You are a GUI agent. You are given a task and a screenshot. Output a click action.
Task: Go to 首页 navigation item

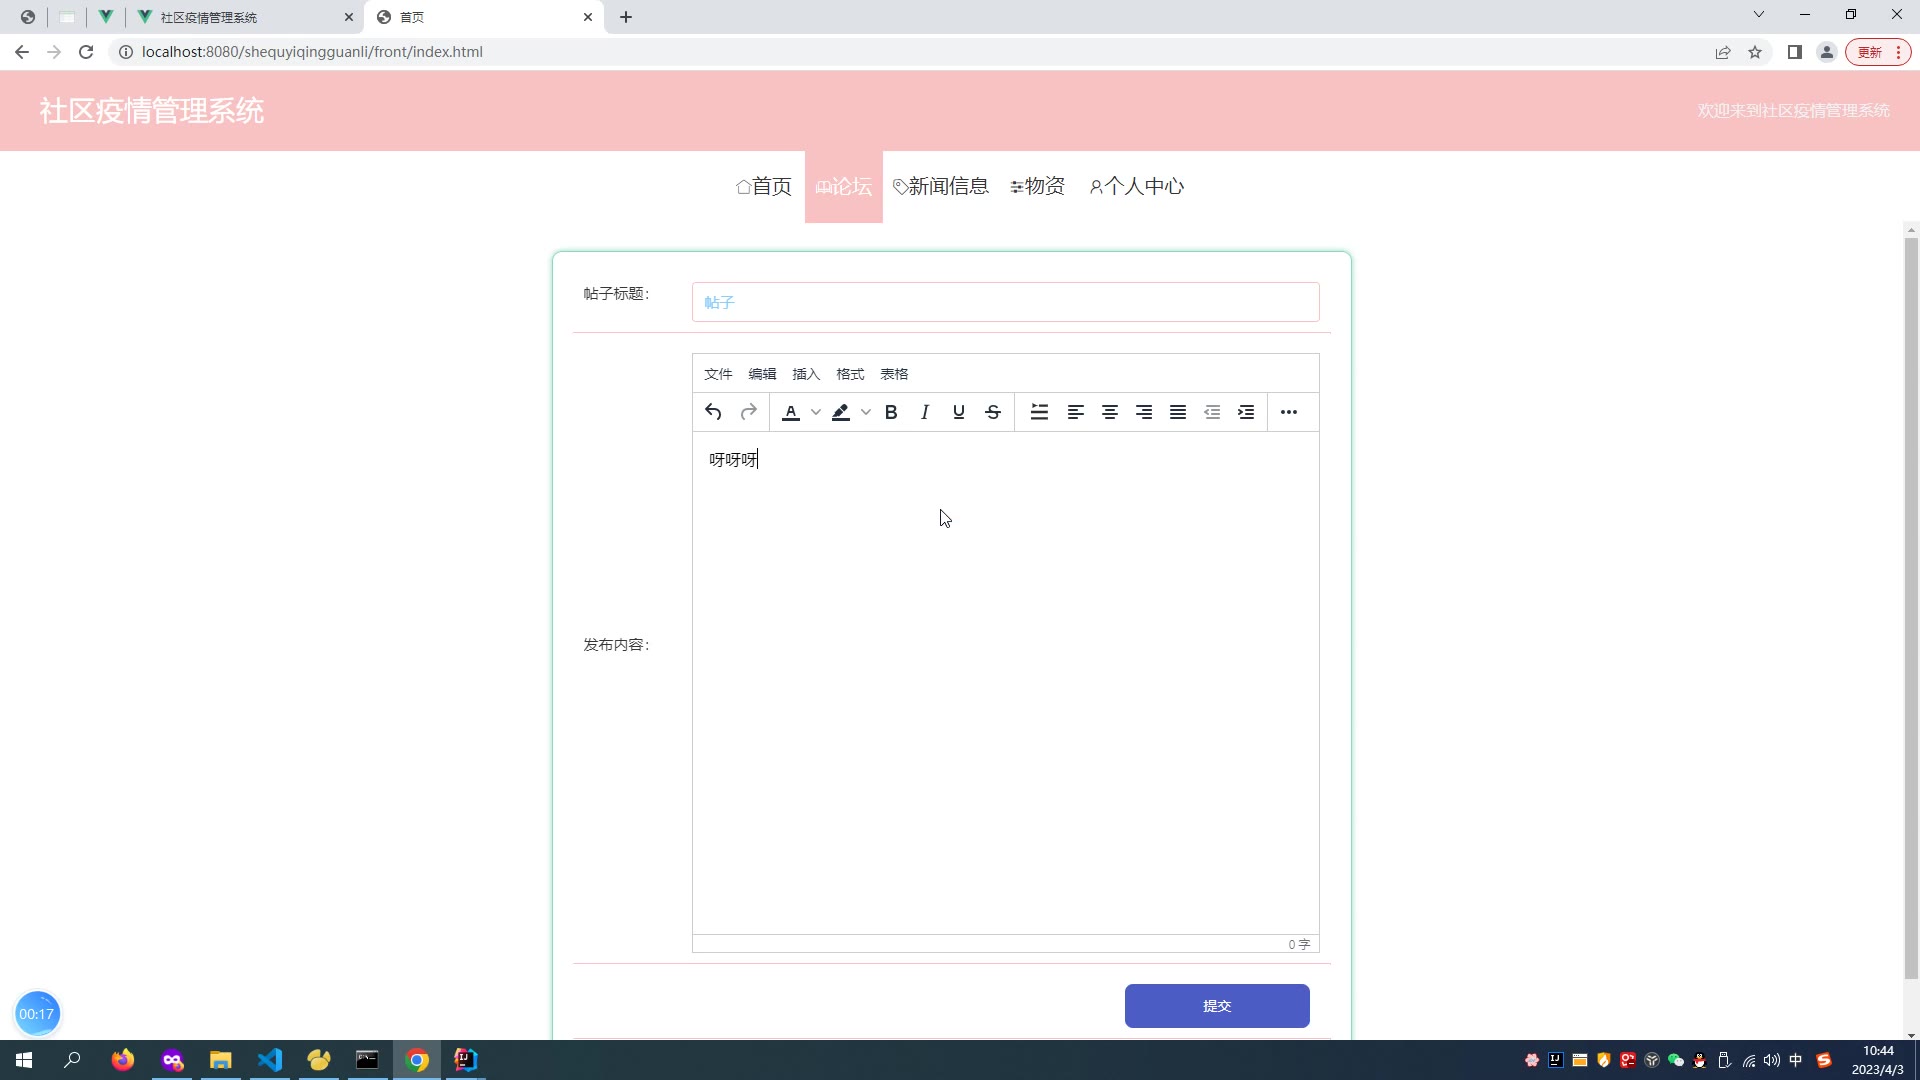[764, 187]
